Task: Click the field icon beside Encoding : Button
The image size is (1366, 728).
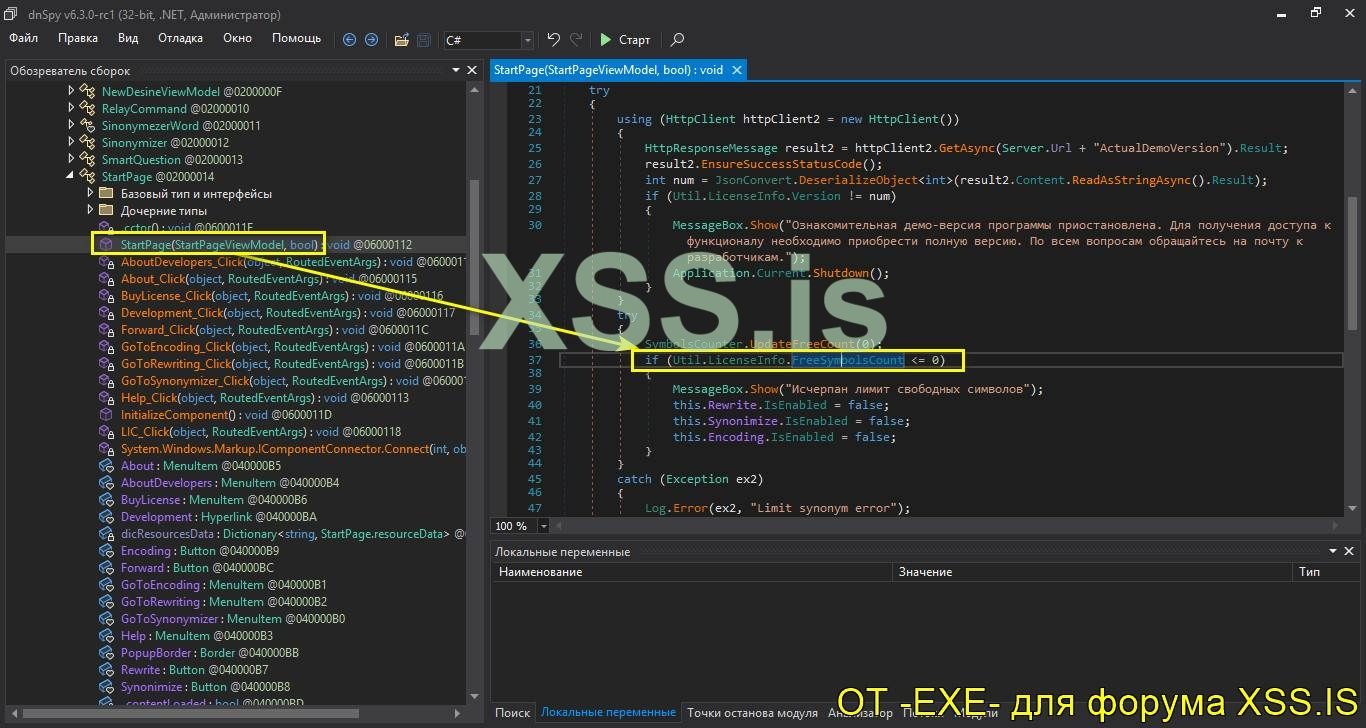Action: pos(106,551)
